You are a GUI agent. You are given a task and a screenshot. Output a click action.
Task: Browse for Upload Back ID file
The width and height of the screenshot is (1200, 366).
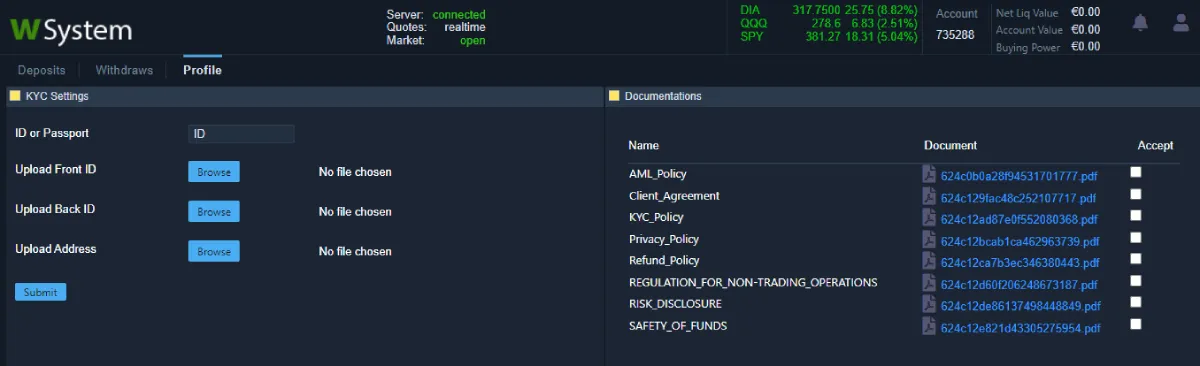click(214, 211)
